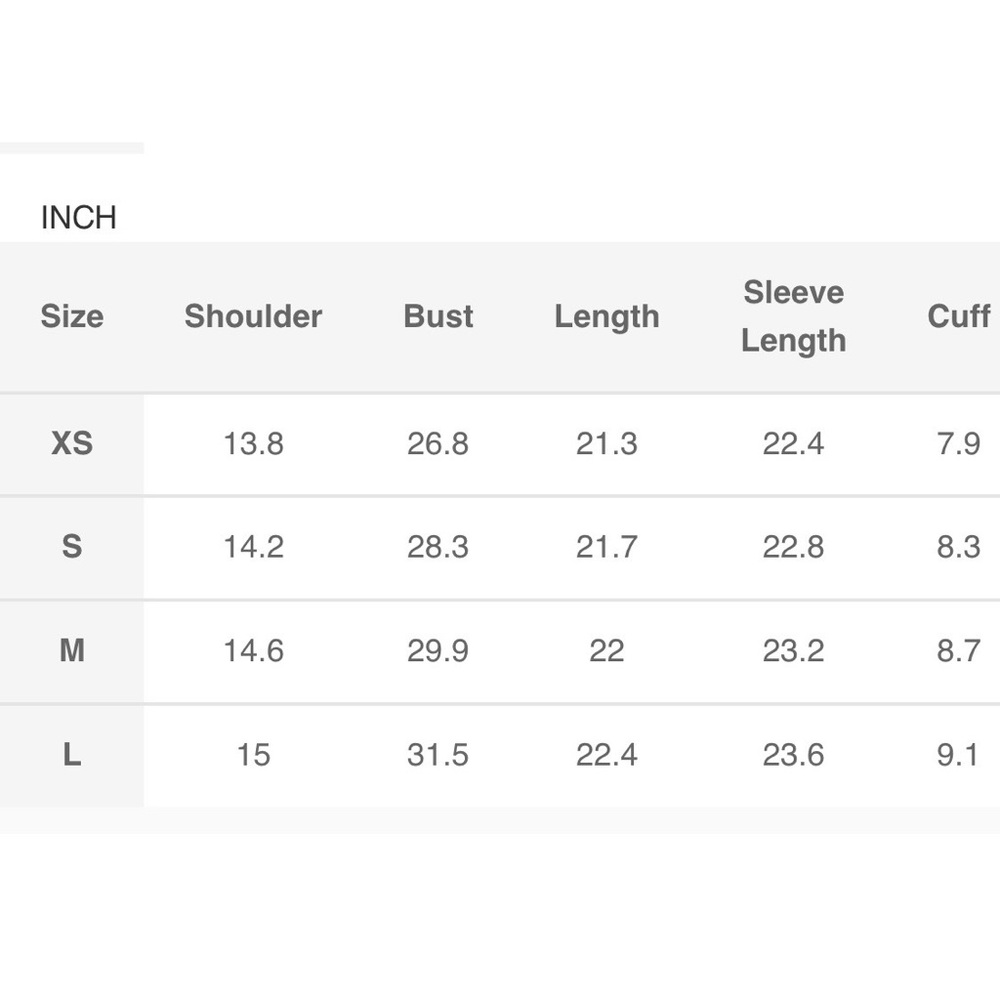Image resolution: width=1000 pixels, height=1000 pixels.
Task: Click the S sleeve length value 22.8
Action: click(794, 547)
